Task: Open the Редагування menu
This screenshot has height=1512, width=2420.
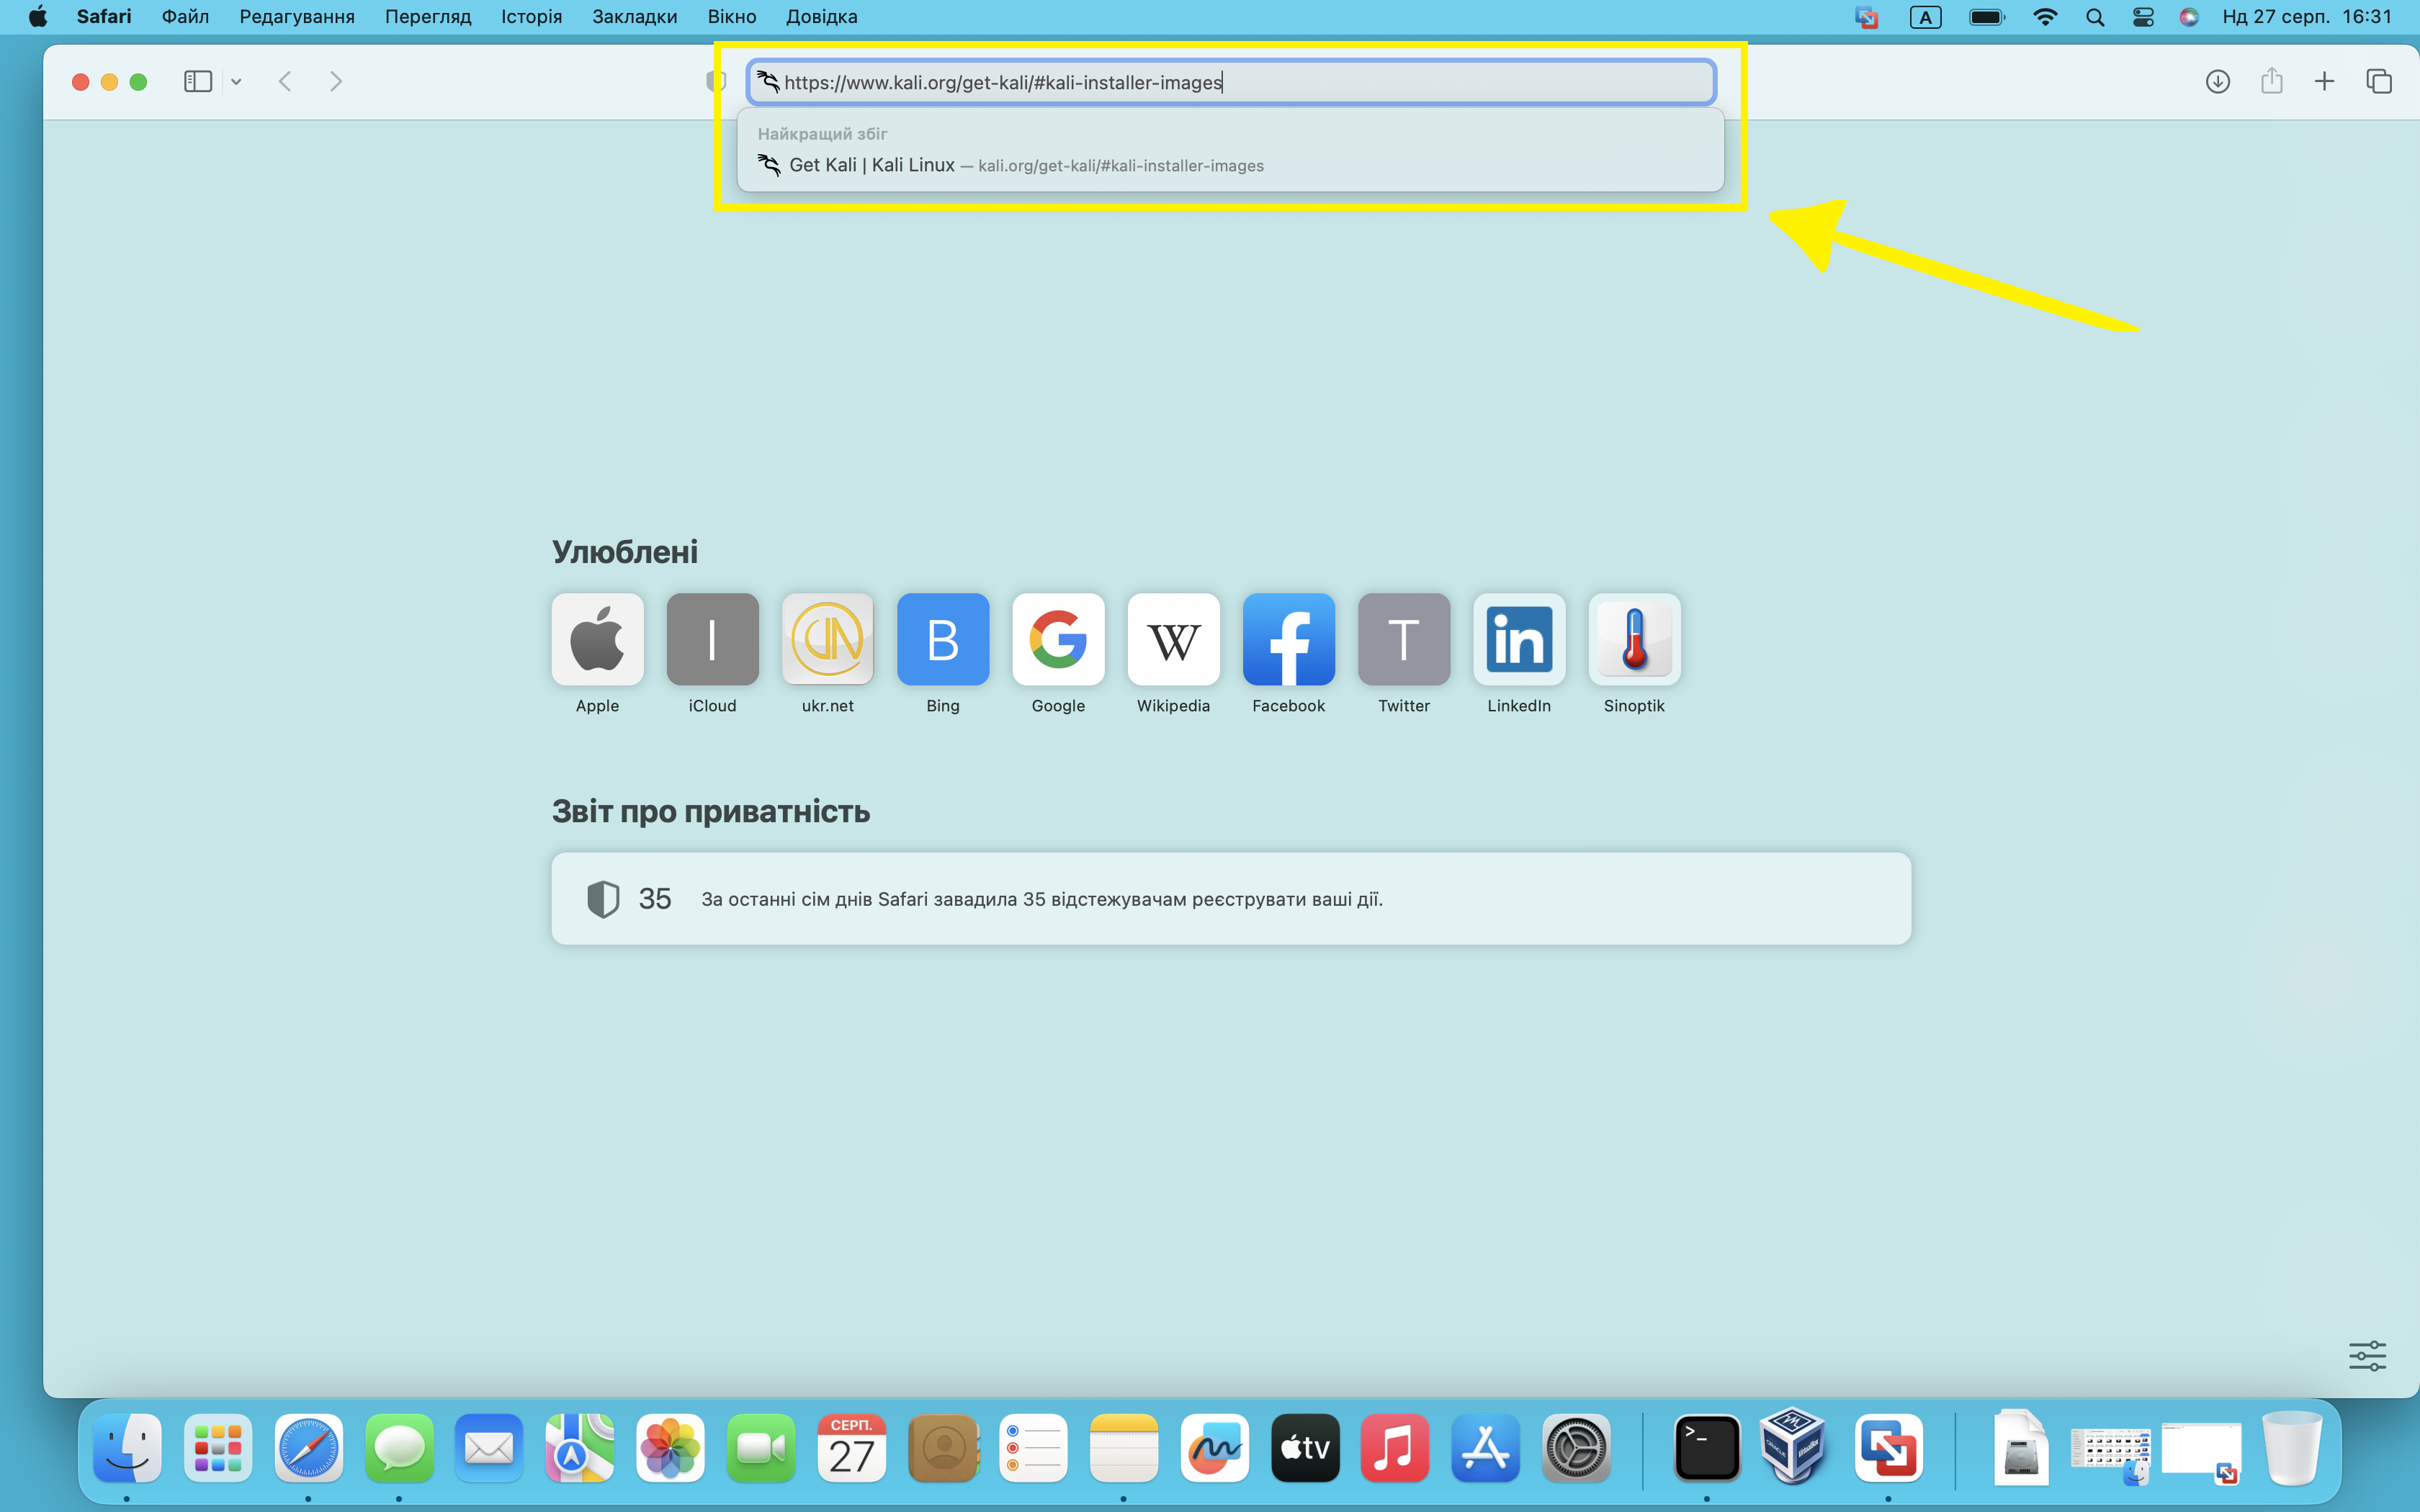Action: tap(297, 17)
